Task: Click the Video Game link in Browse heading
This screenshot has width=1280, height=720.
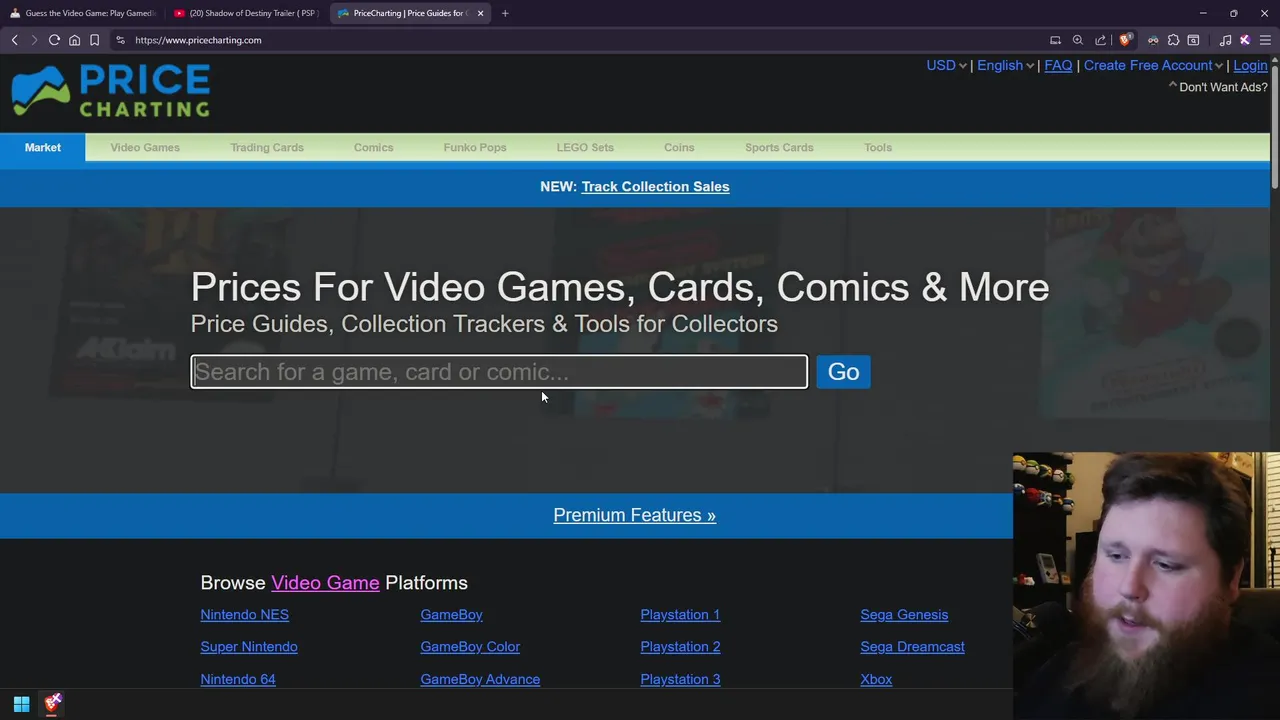Action: click(325, 583)
